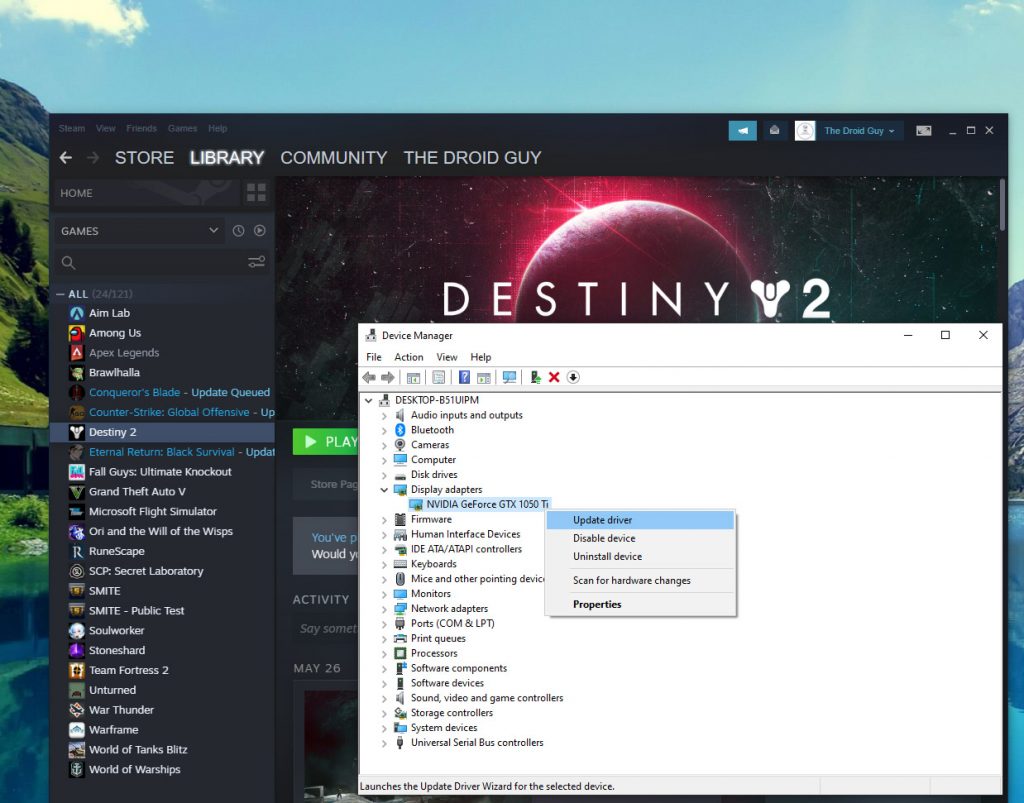Click the ready to play filter icon
1024x803 pixels.
pyautogui.click(x=260, y=230)
